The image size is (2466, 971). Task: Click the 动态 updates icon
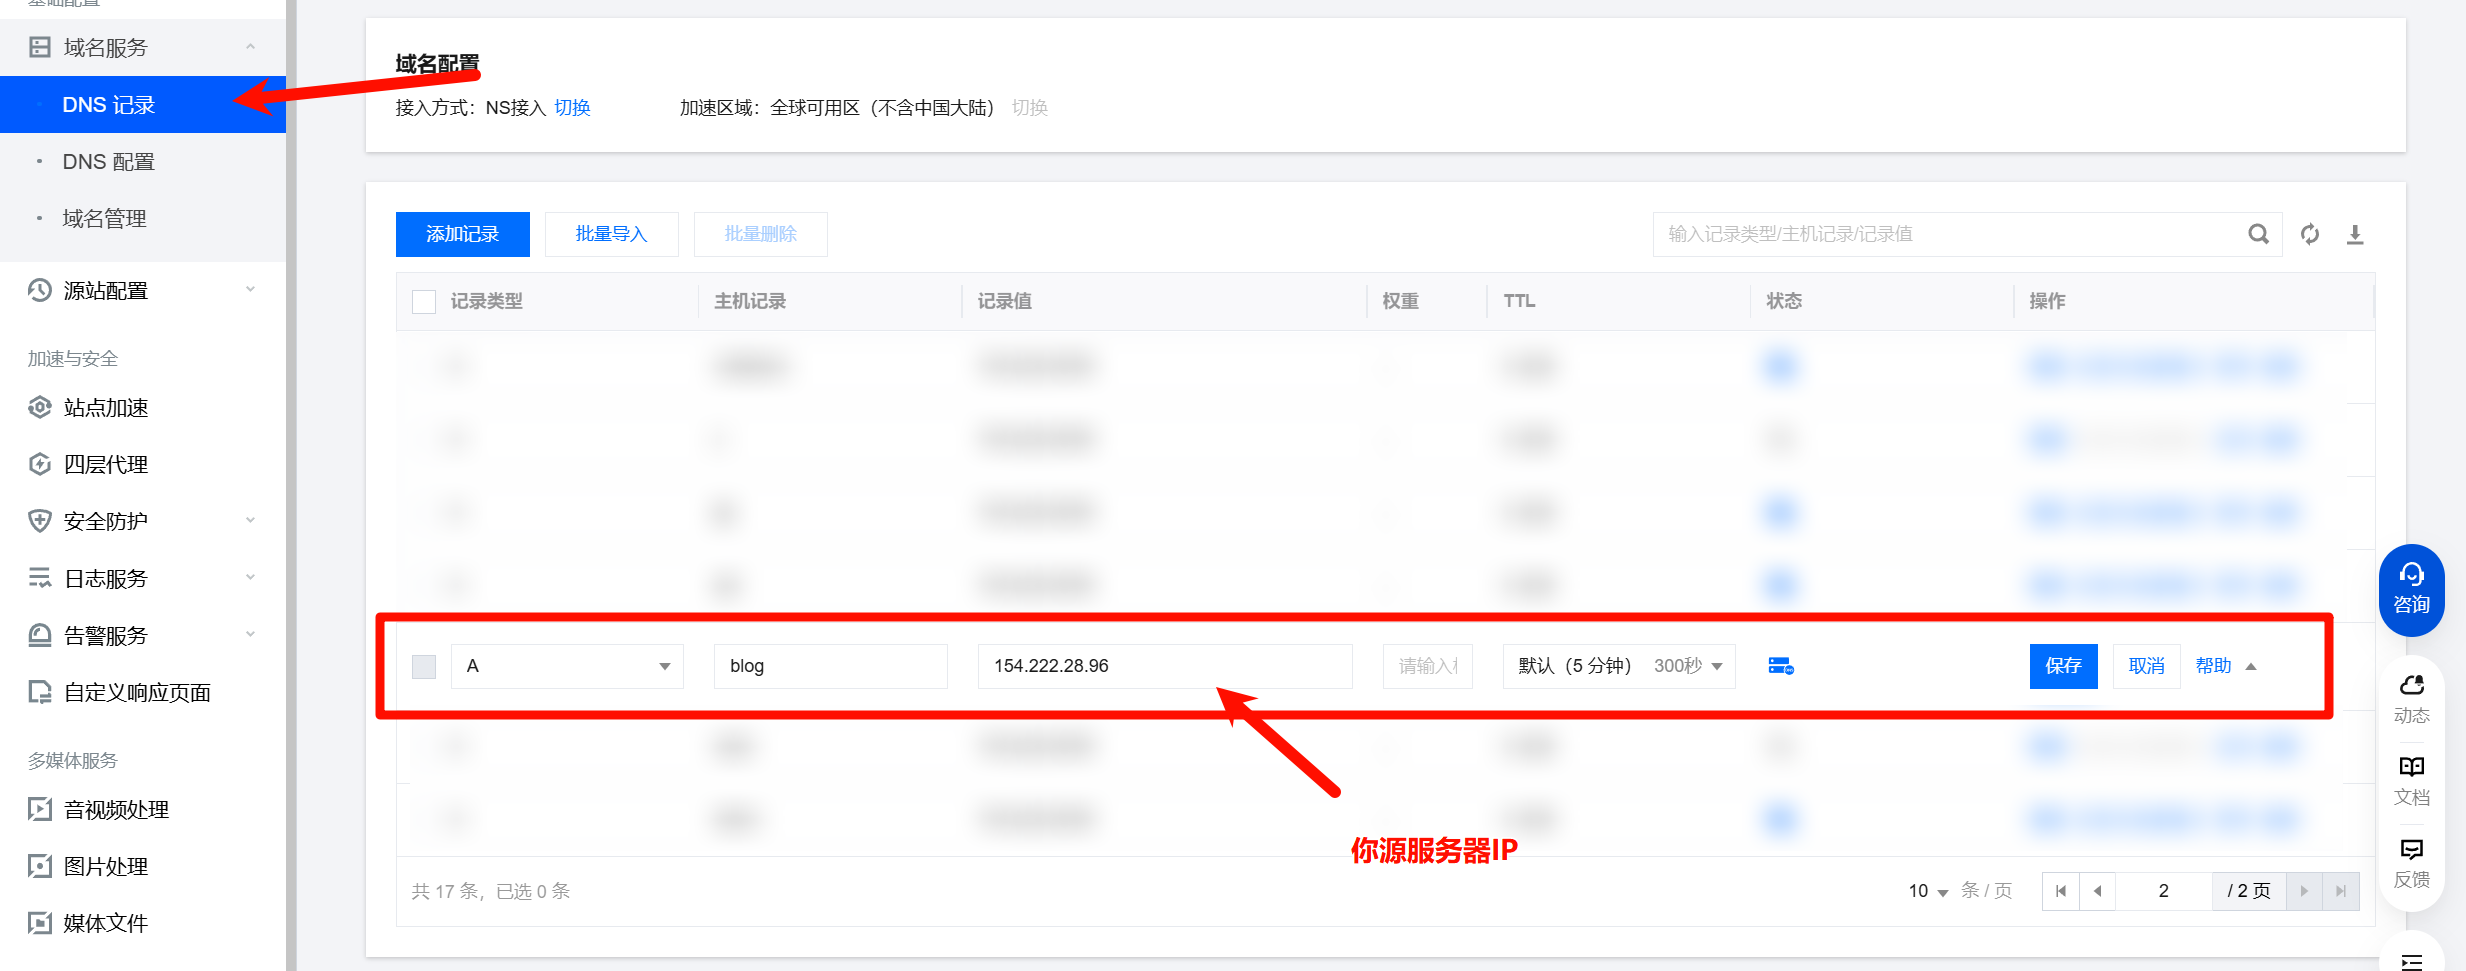[x=2411, y=698]
